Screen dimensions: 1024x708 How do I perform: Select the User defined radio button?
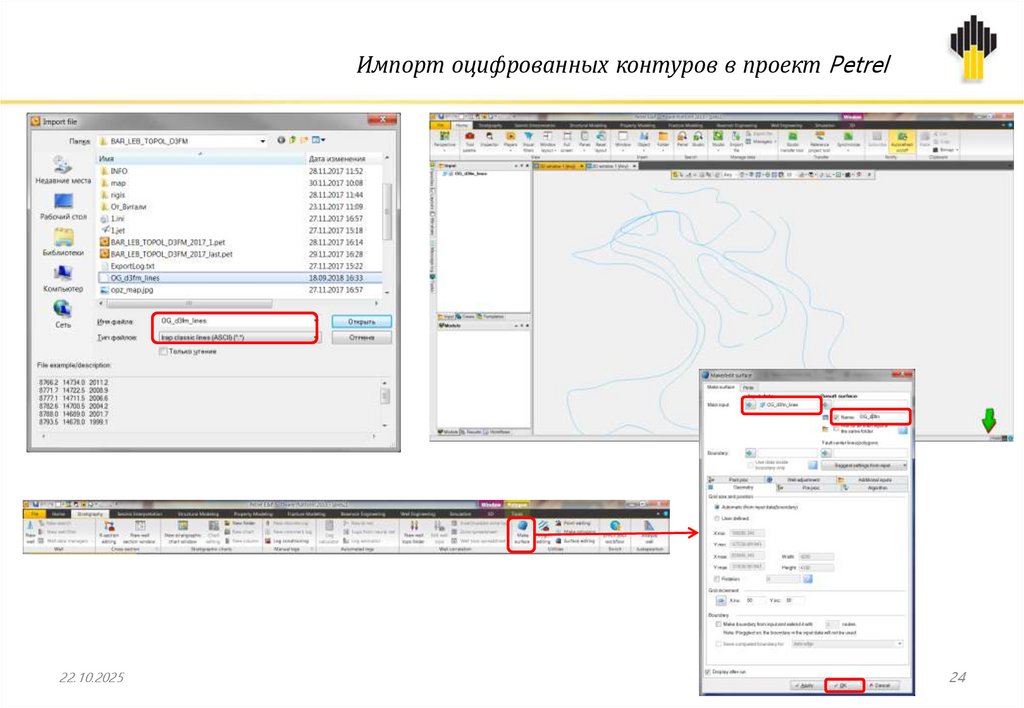(717, 518)
